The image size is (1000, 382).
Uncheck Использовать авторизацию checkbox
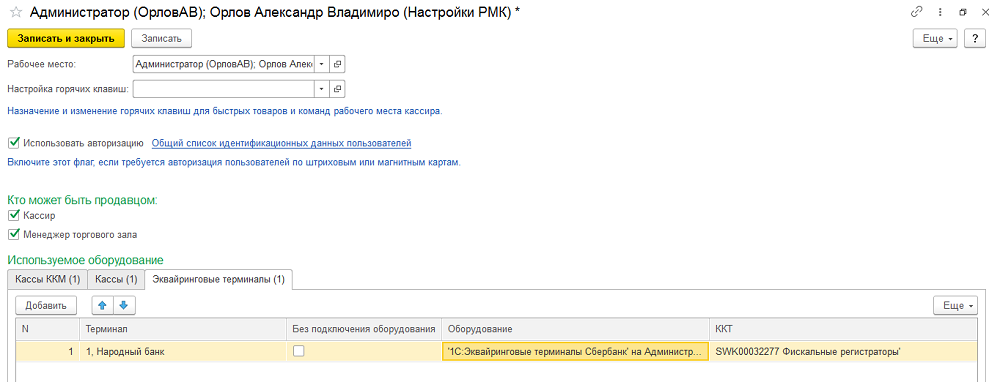coord(14,143)
